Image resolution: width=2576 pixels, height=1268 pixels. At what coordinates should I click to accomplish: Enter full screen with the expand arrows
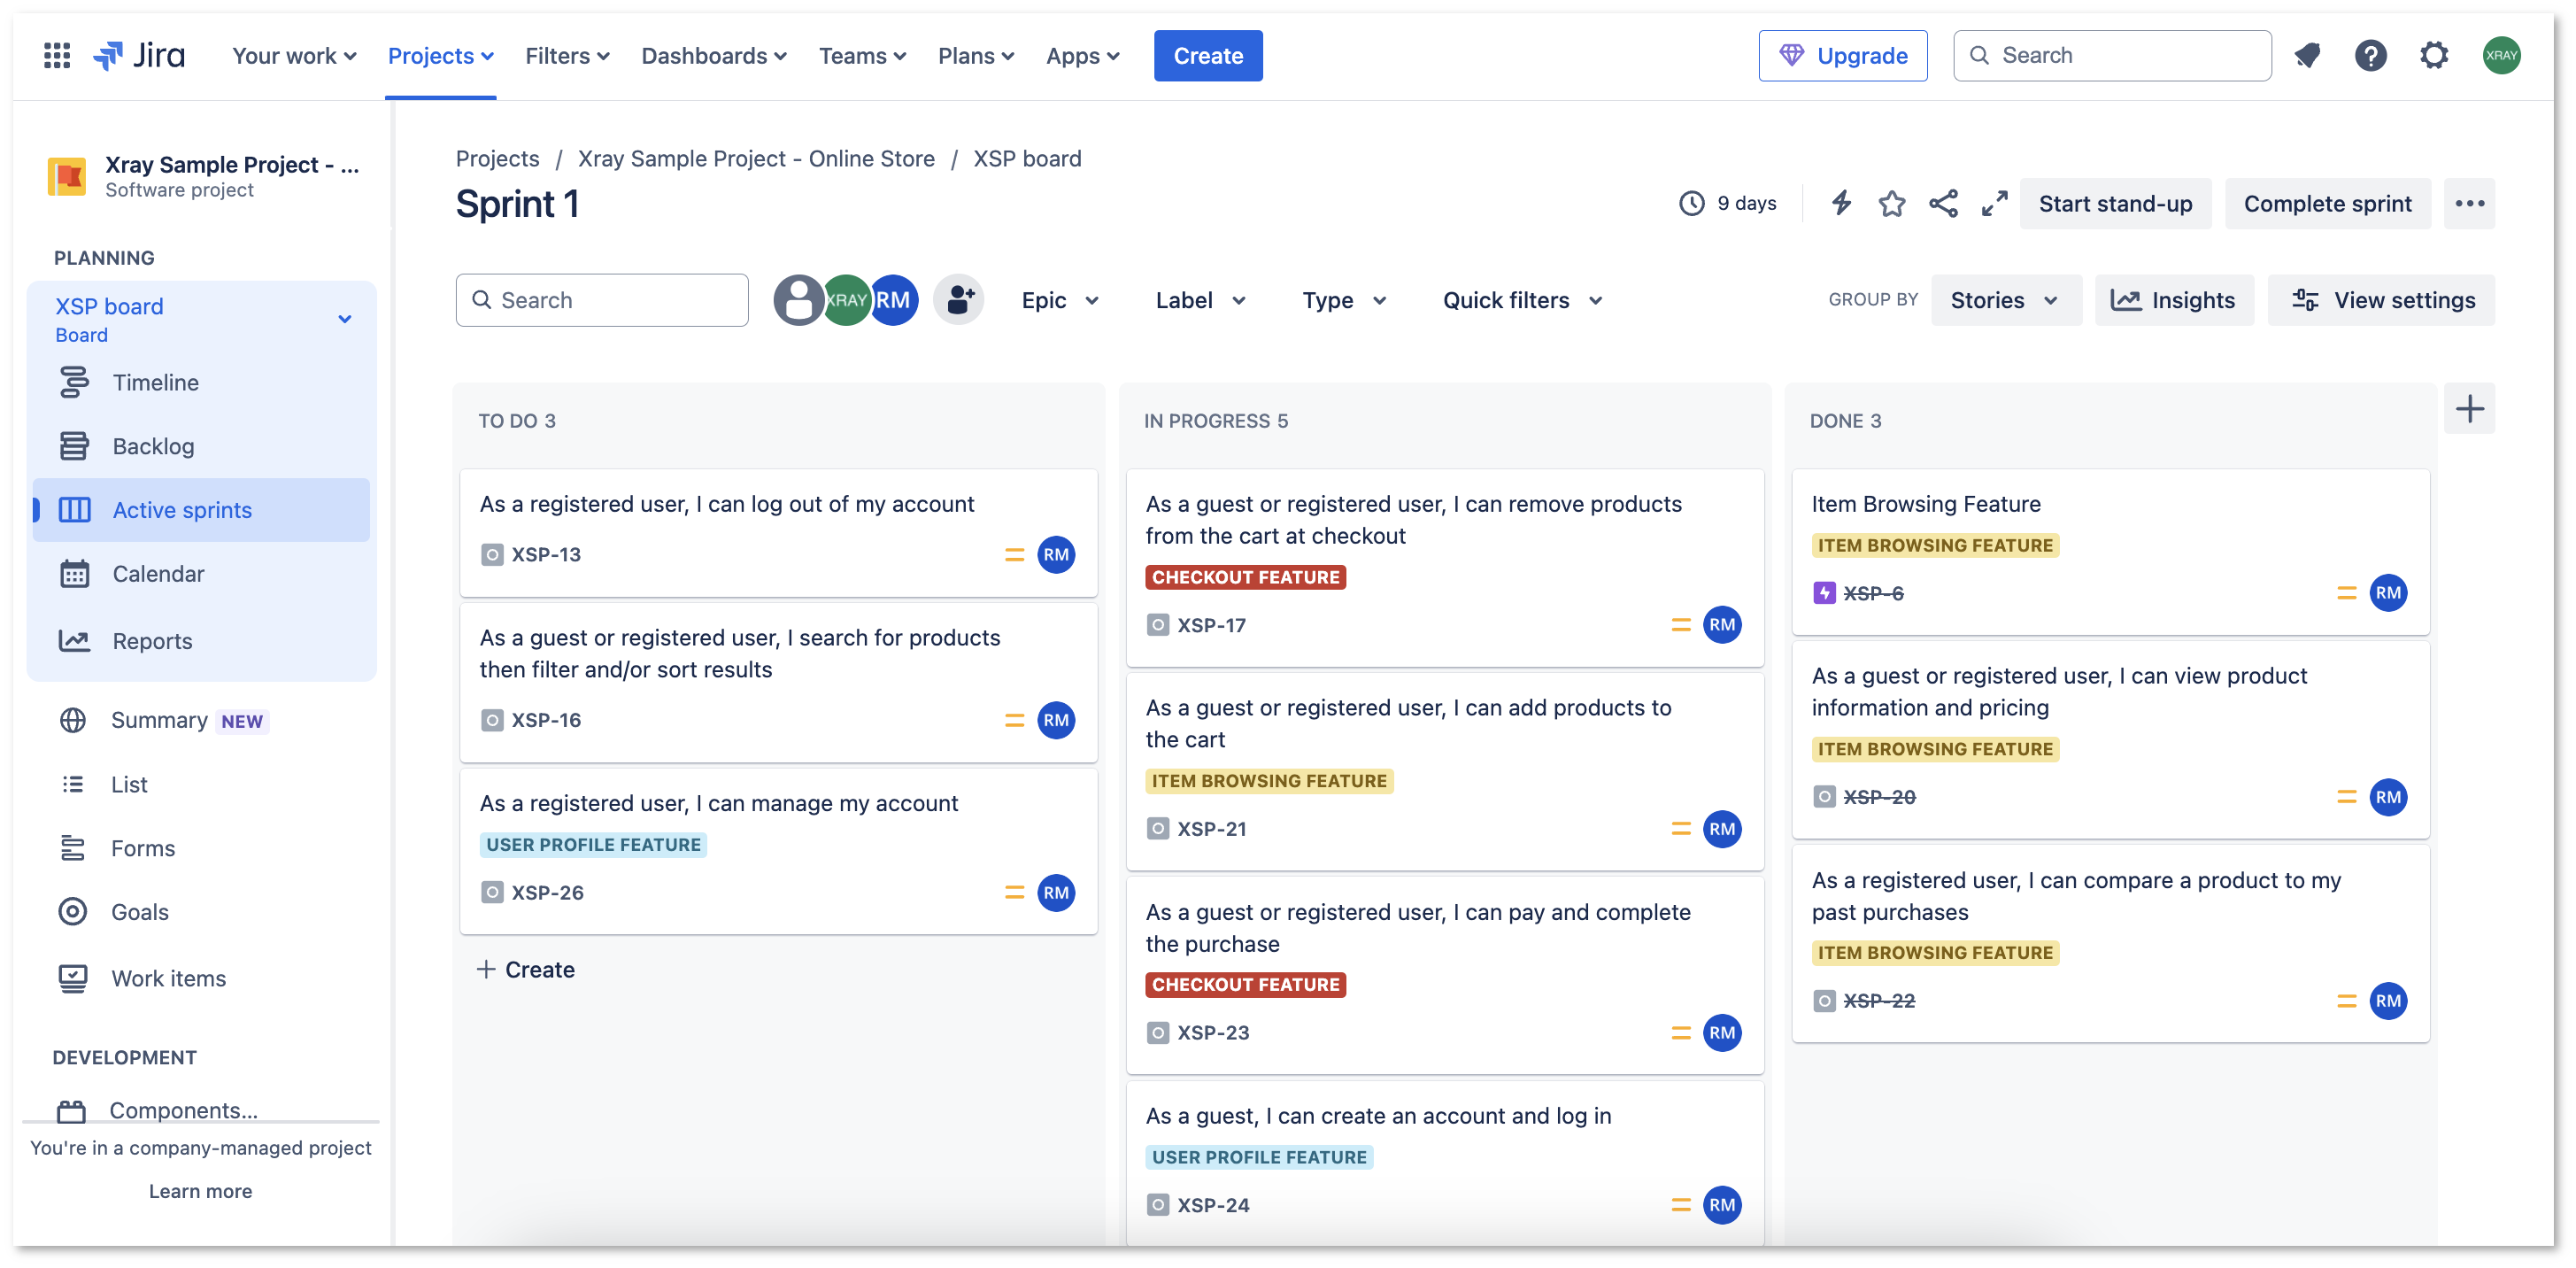(x=1994, y=203)
